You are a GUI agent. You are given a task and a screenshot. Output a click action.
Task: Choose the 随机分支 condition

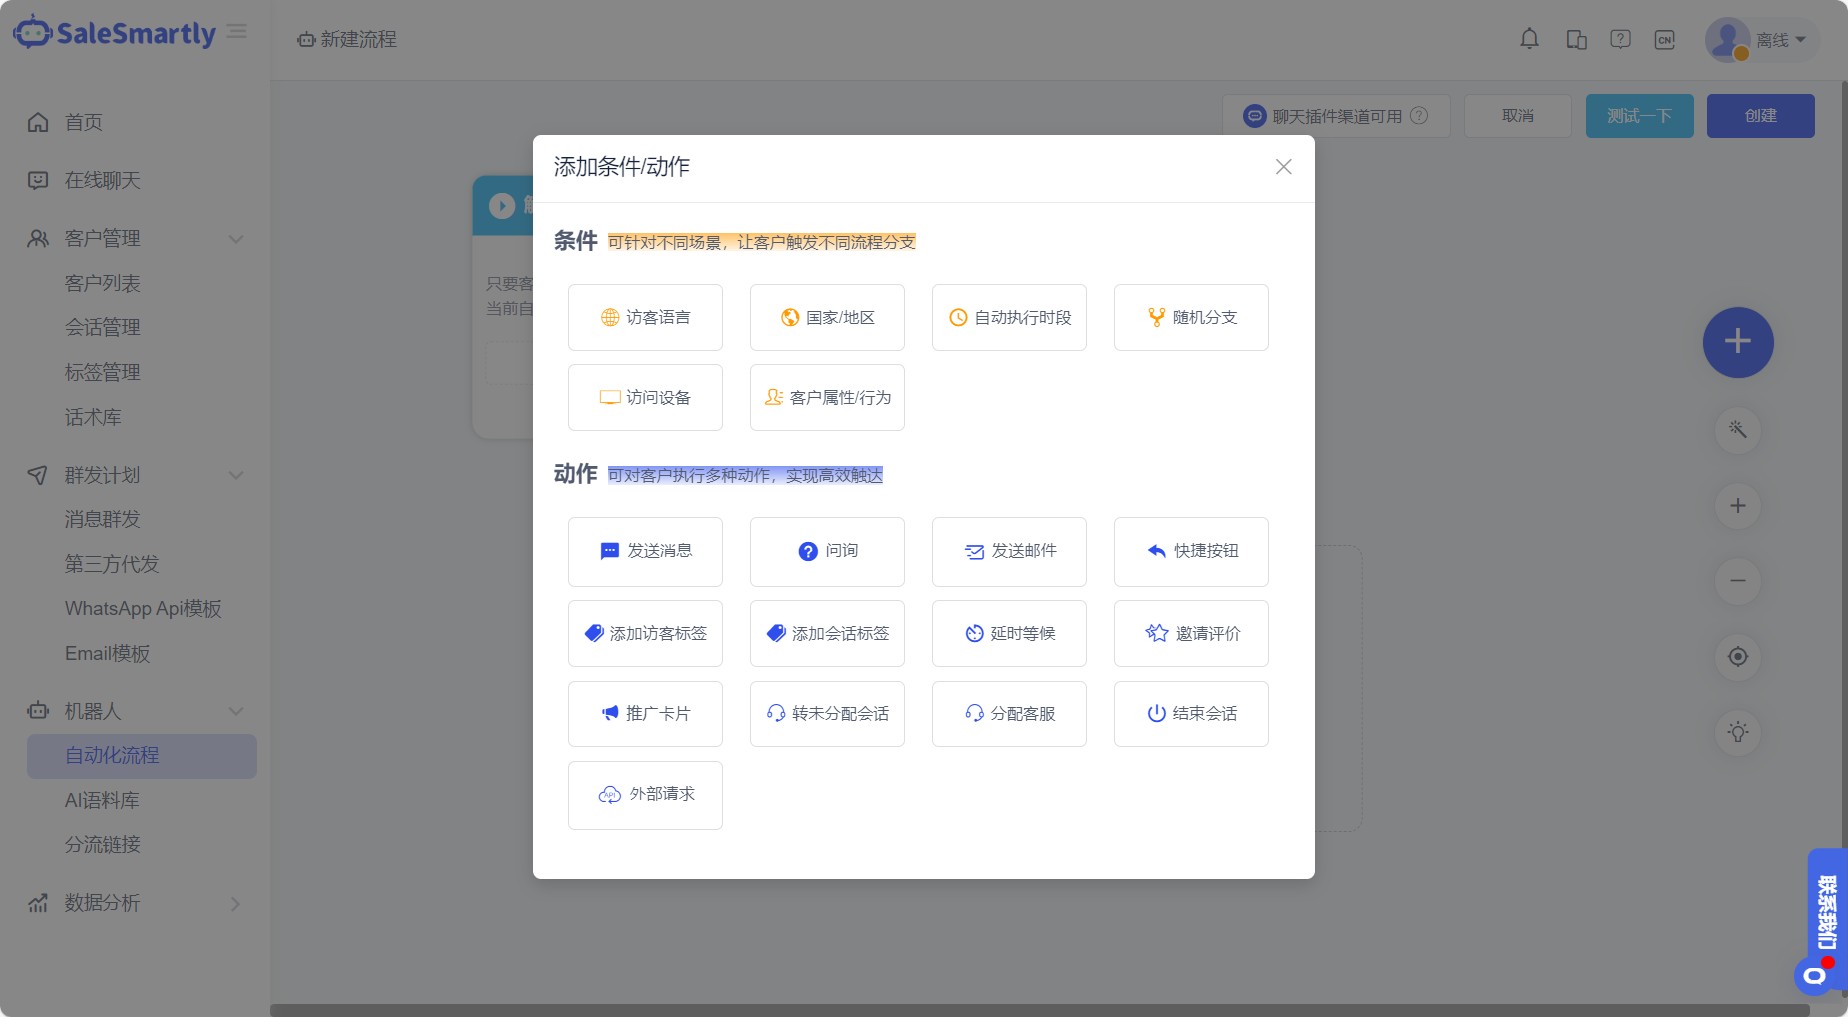[1191, 318]
